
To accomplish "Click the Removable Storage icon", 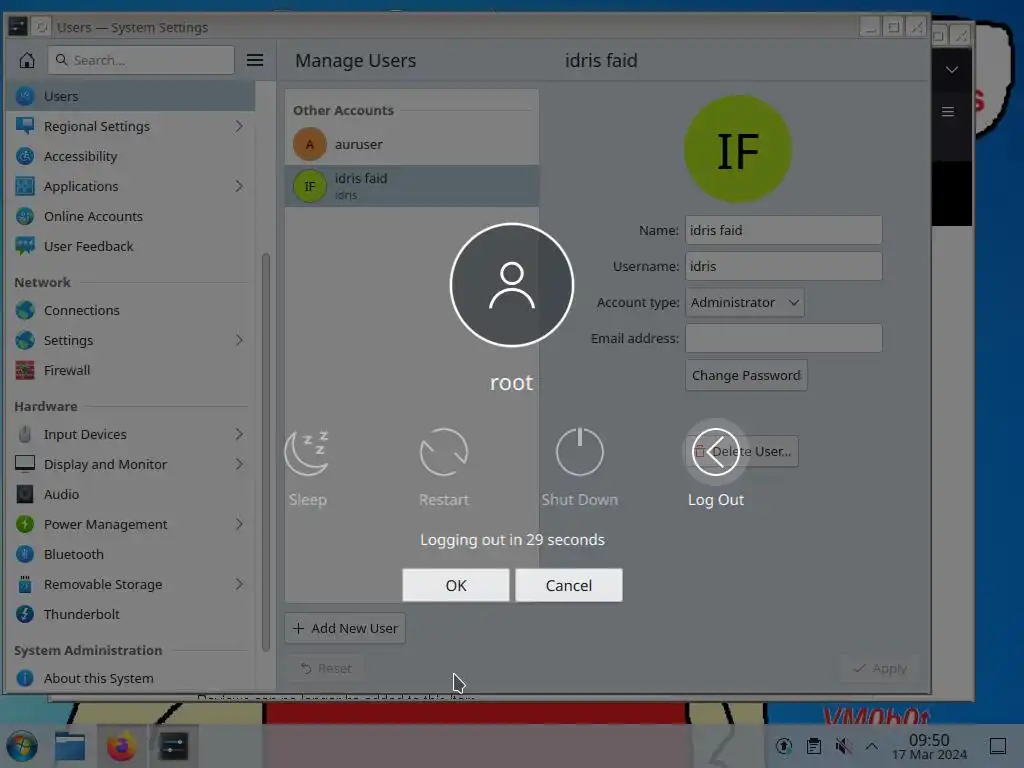I will click(x=25, y=584).
